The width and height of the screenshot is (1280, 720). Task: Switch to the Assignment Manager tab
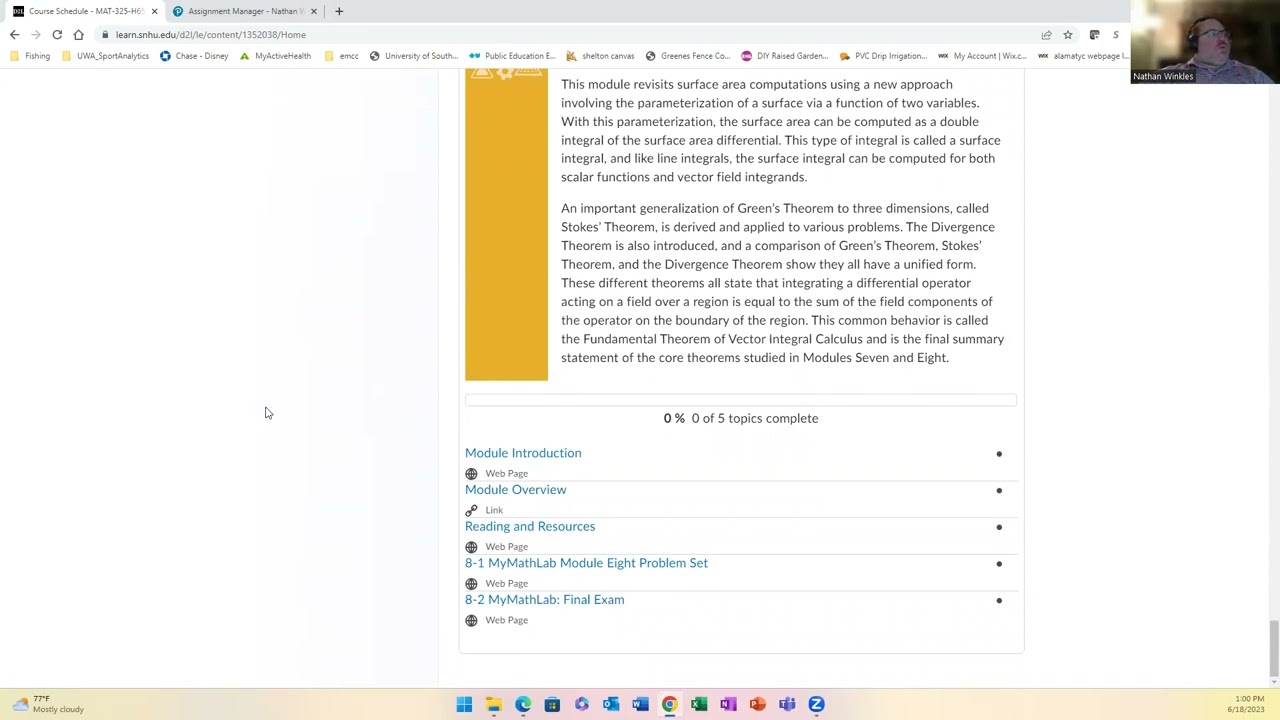pos(244,11)
